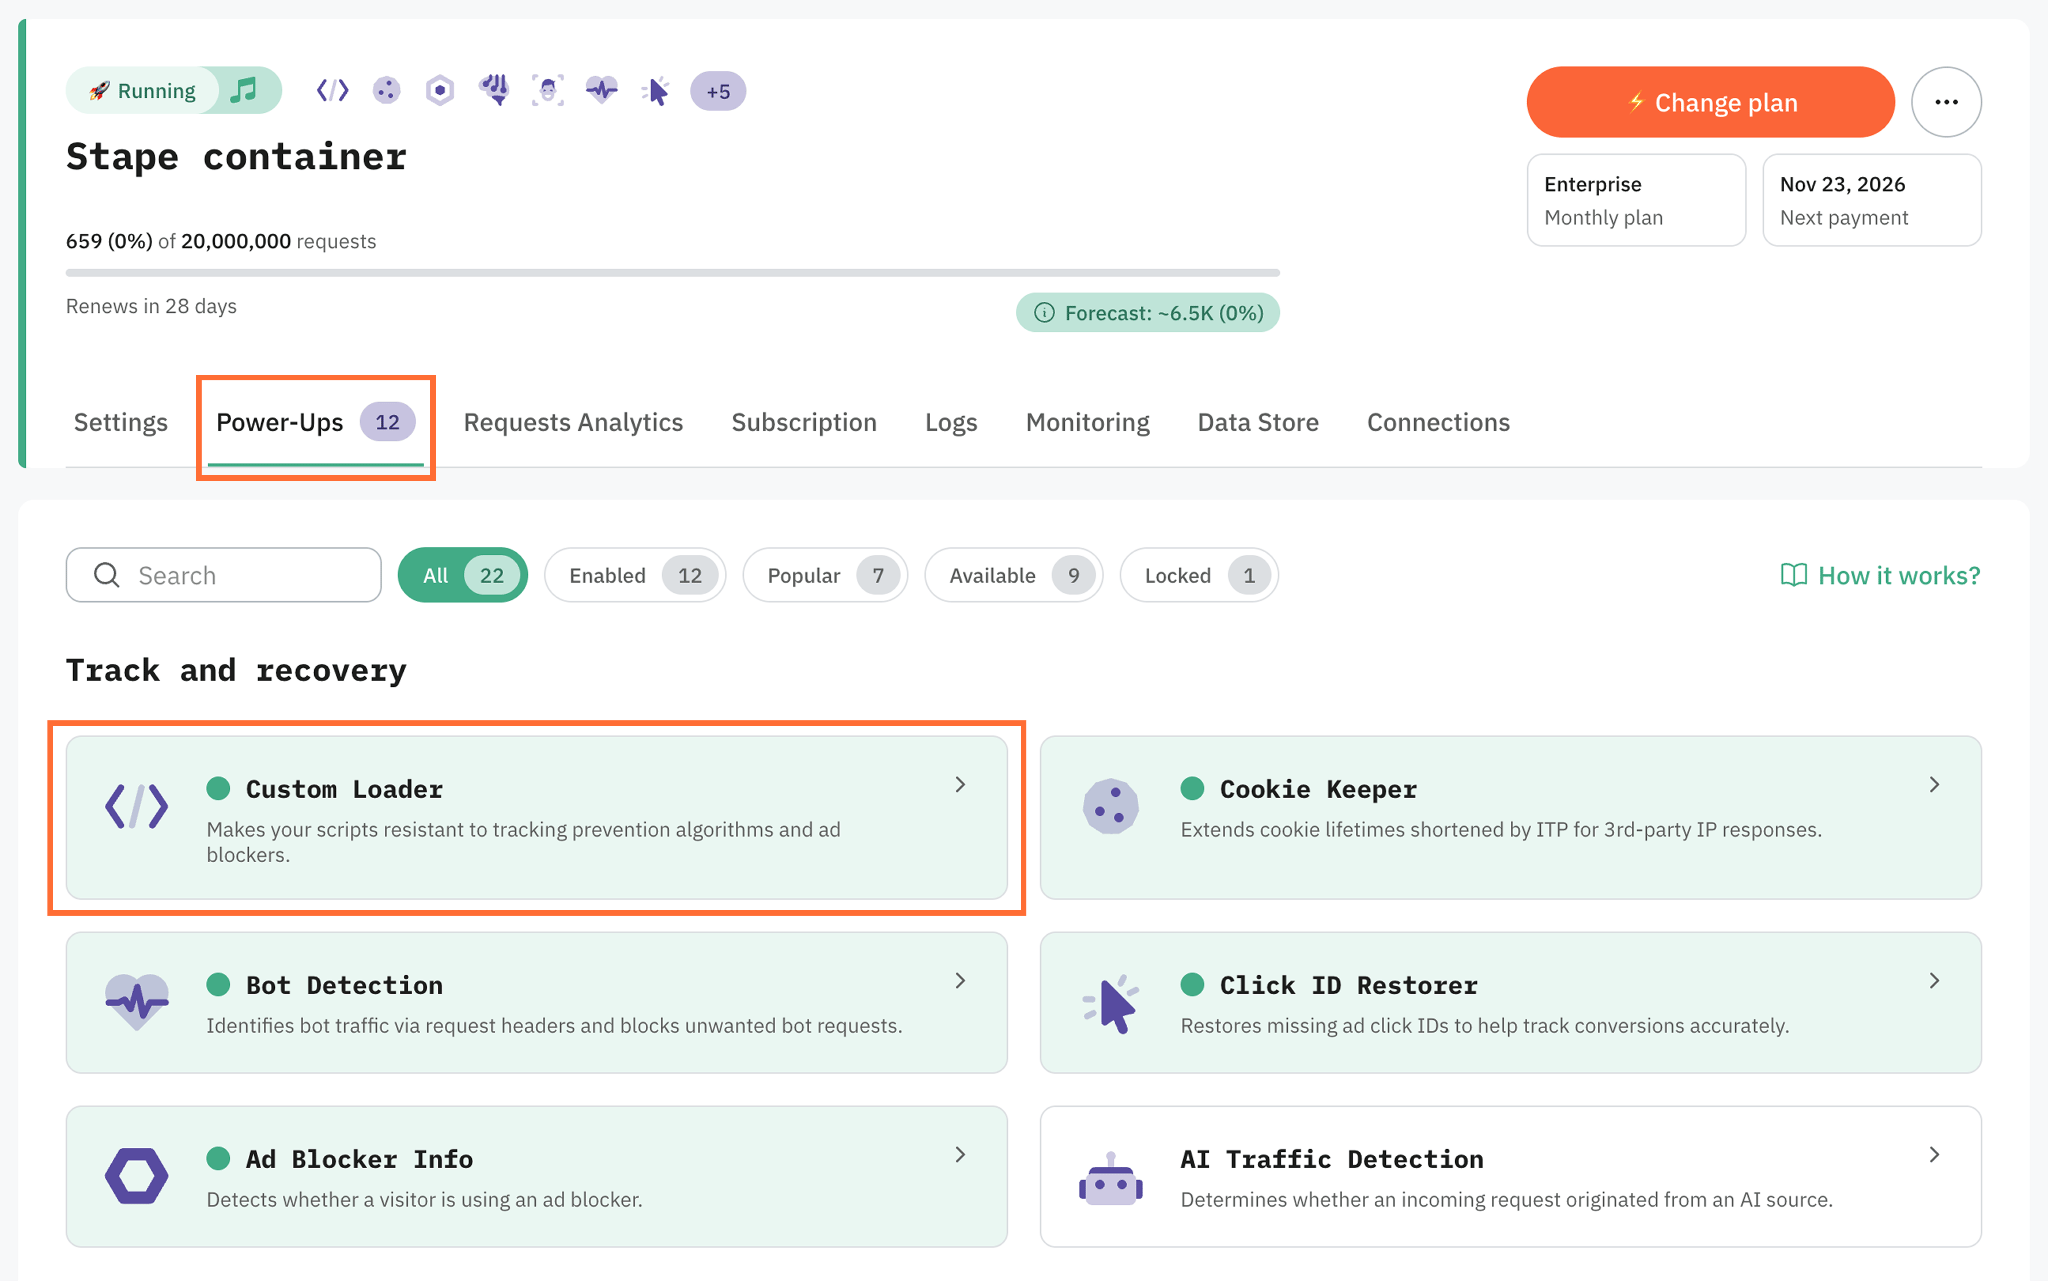Open the Monitoring tab
Viewport: 2048px width, 1281px height.
(1088, 422)
